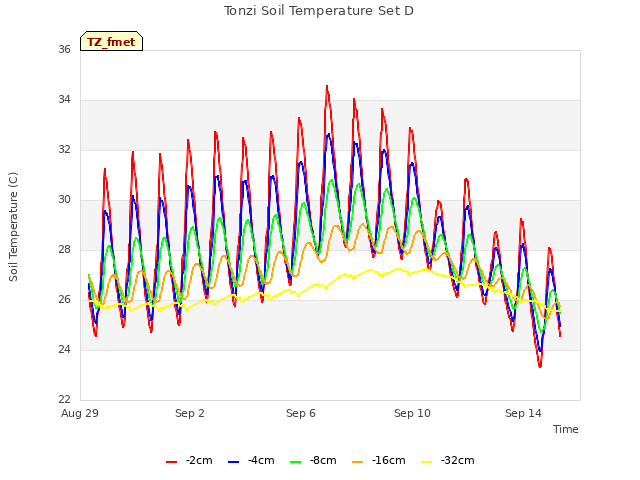Click the Sep 2 x-axis tick label
640x480 pixels.
click(190, 413)
